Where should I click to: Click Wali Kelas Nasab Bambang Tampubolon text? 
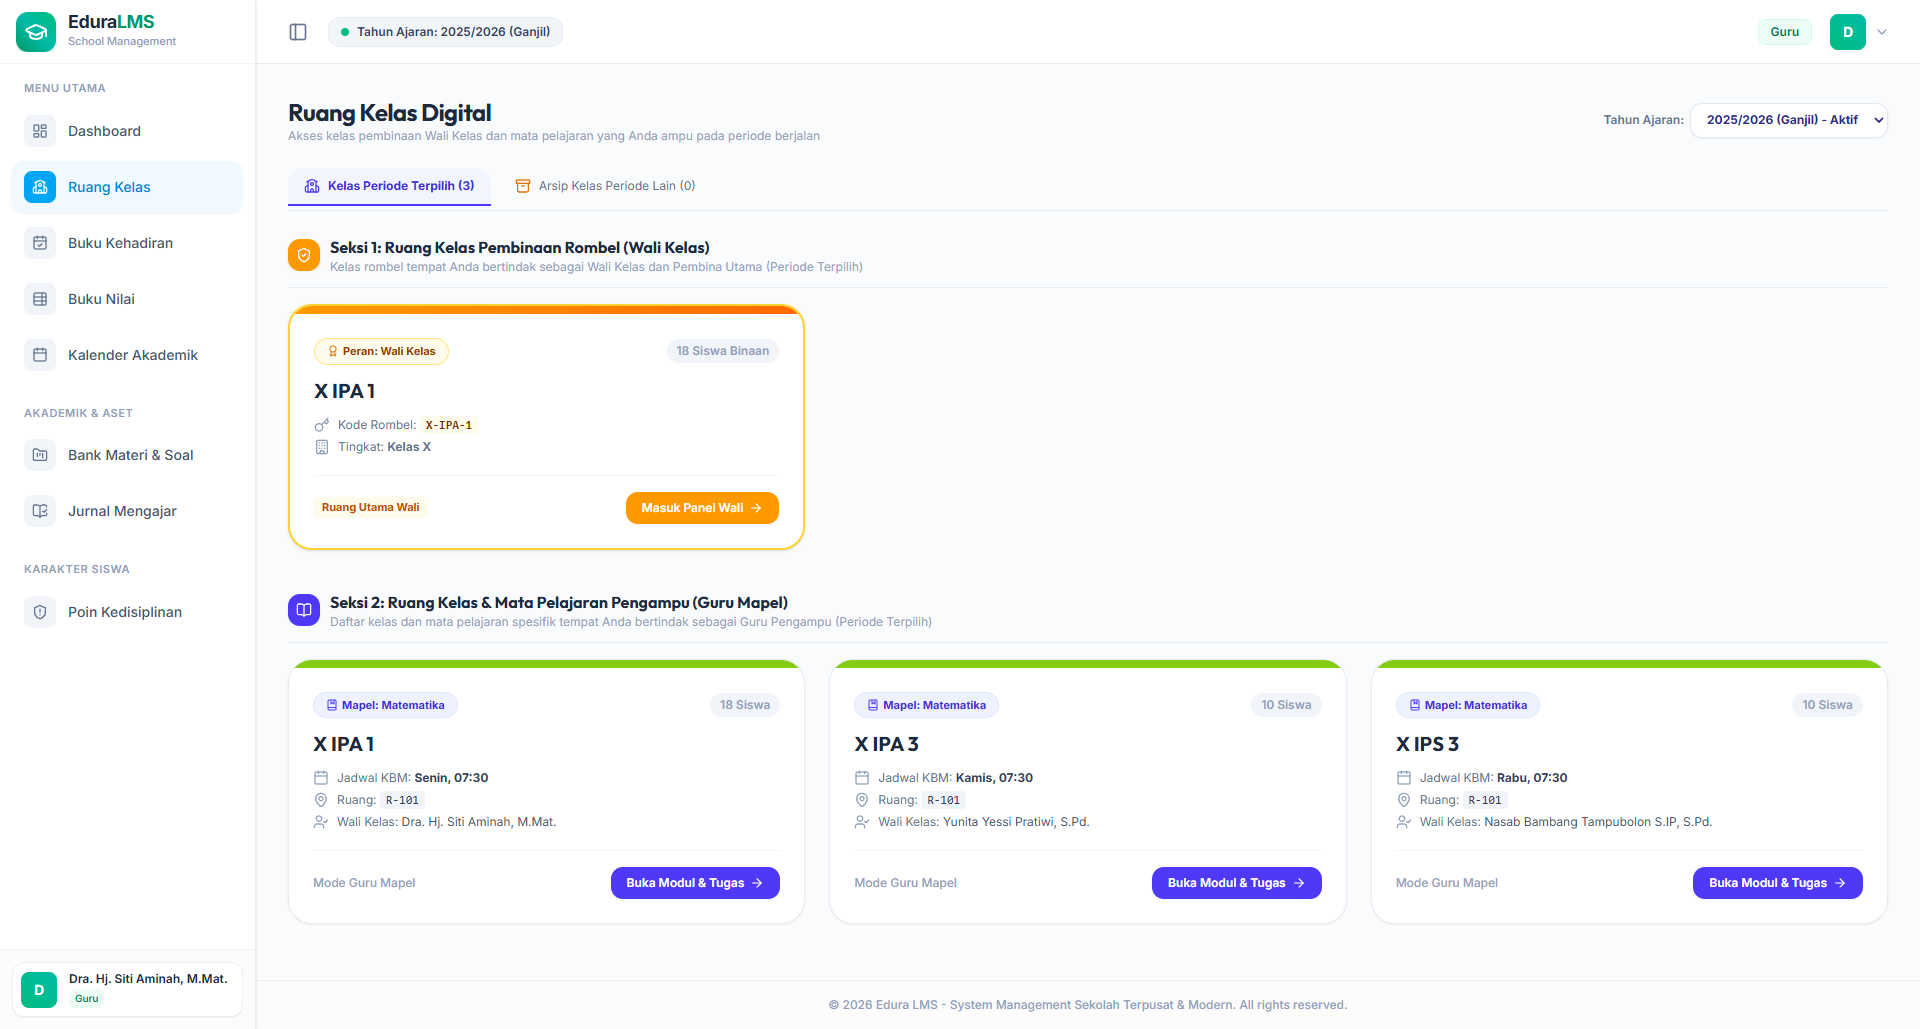[x=1566, y=822]
